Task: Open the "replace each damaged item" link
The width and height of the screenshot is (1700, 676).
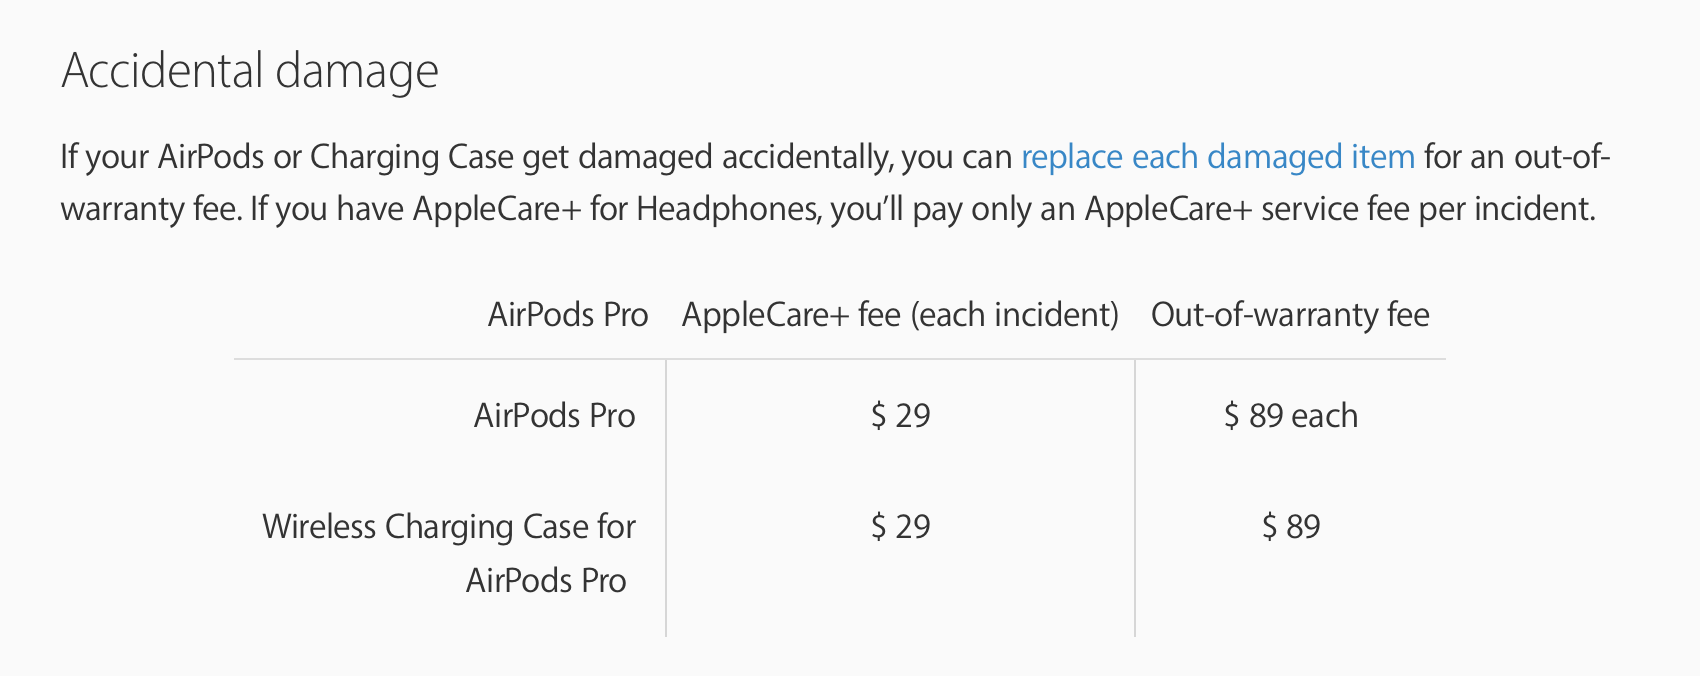Action: click(1217, 157)
